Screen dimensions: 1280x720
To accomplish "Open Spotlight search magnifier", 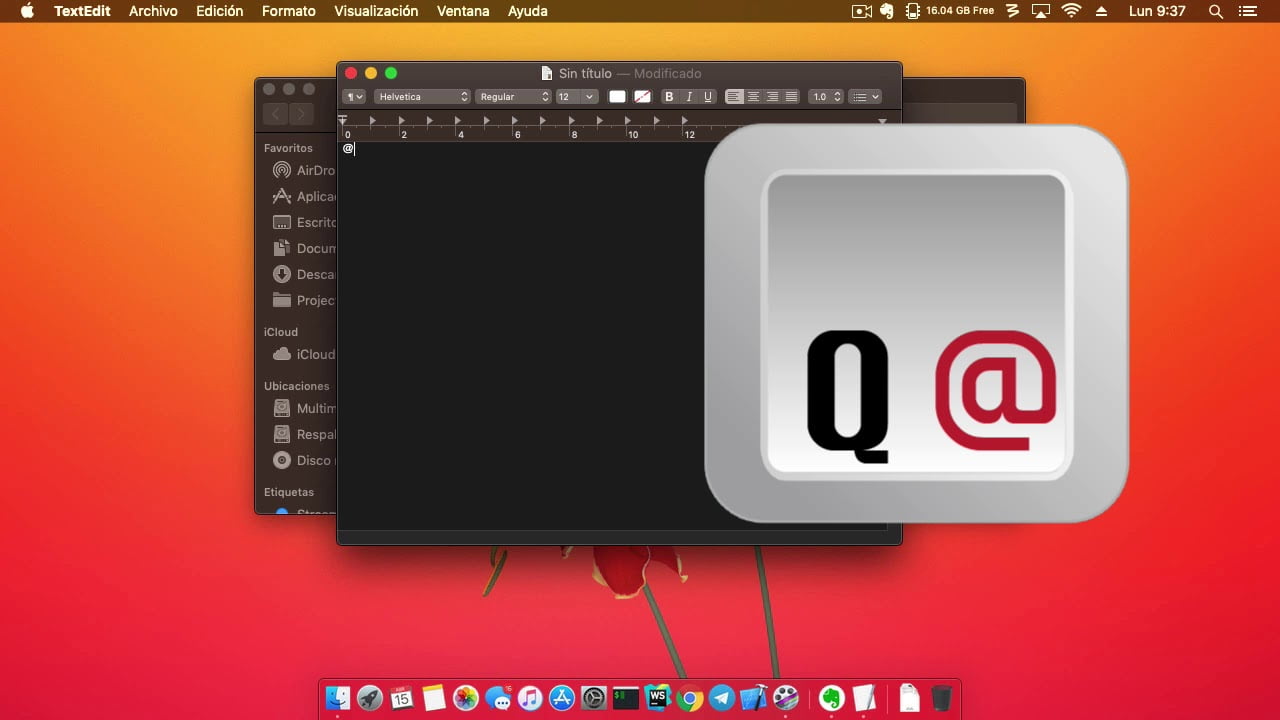I will tap(1216, 11).
